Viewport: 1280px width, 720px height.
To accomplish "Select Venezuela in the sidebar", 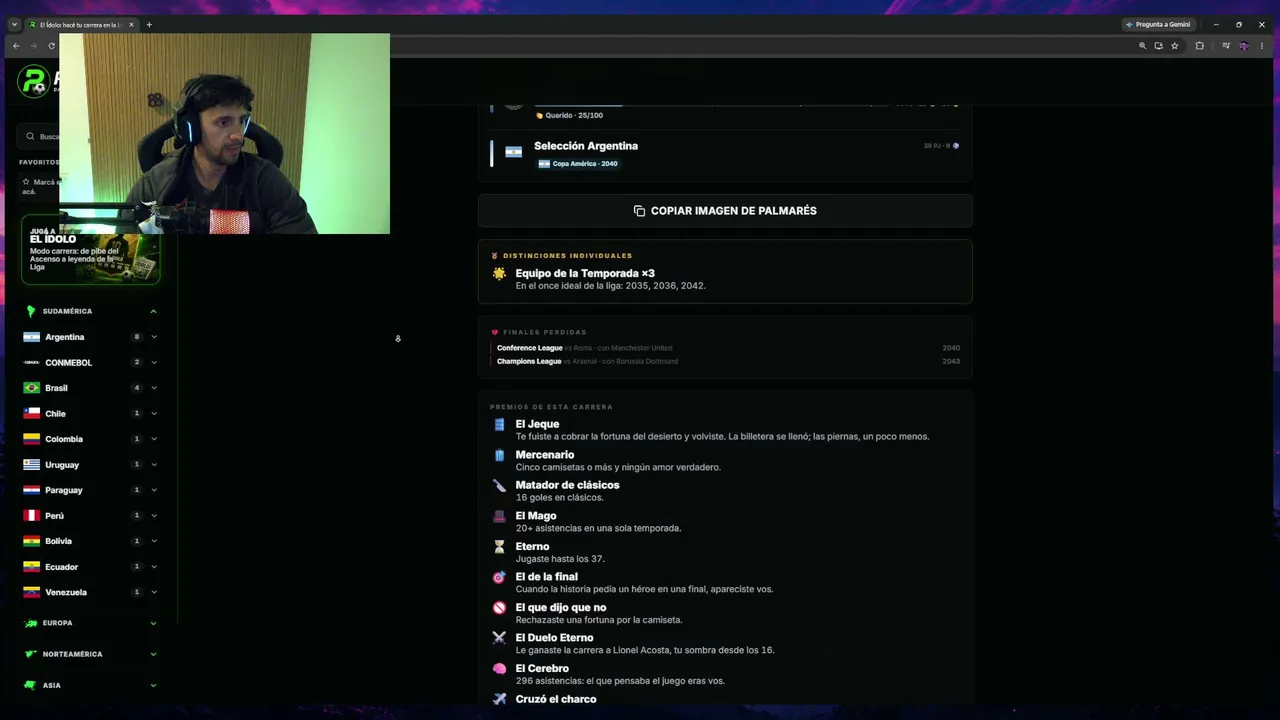I will (66, 592).
